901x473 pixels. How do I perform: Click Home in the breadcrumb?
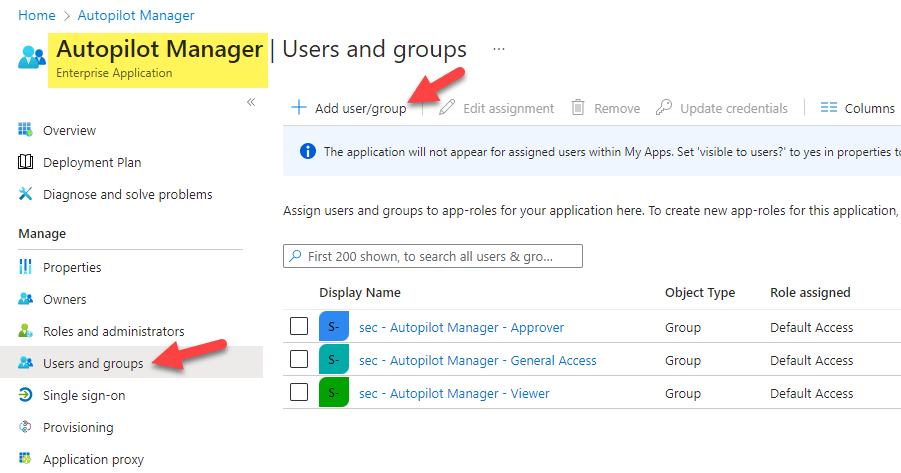(37, 15)
